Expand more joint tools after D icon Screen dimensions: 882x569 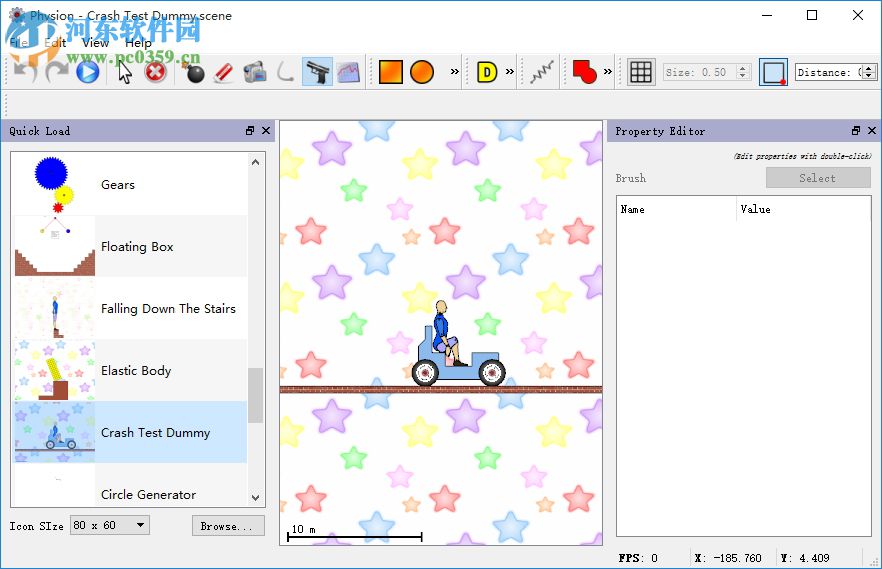[x=510, y=71]
